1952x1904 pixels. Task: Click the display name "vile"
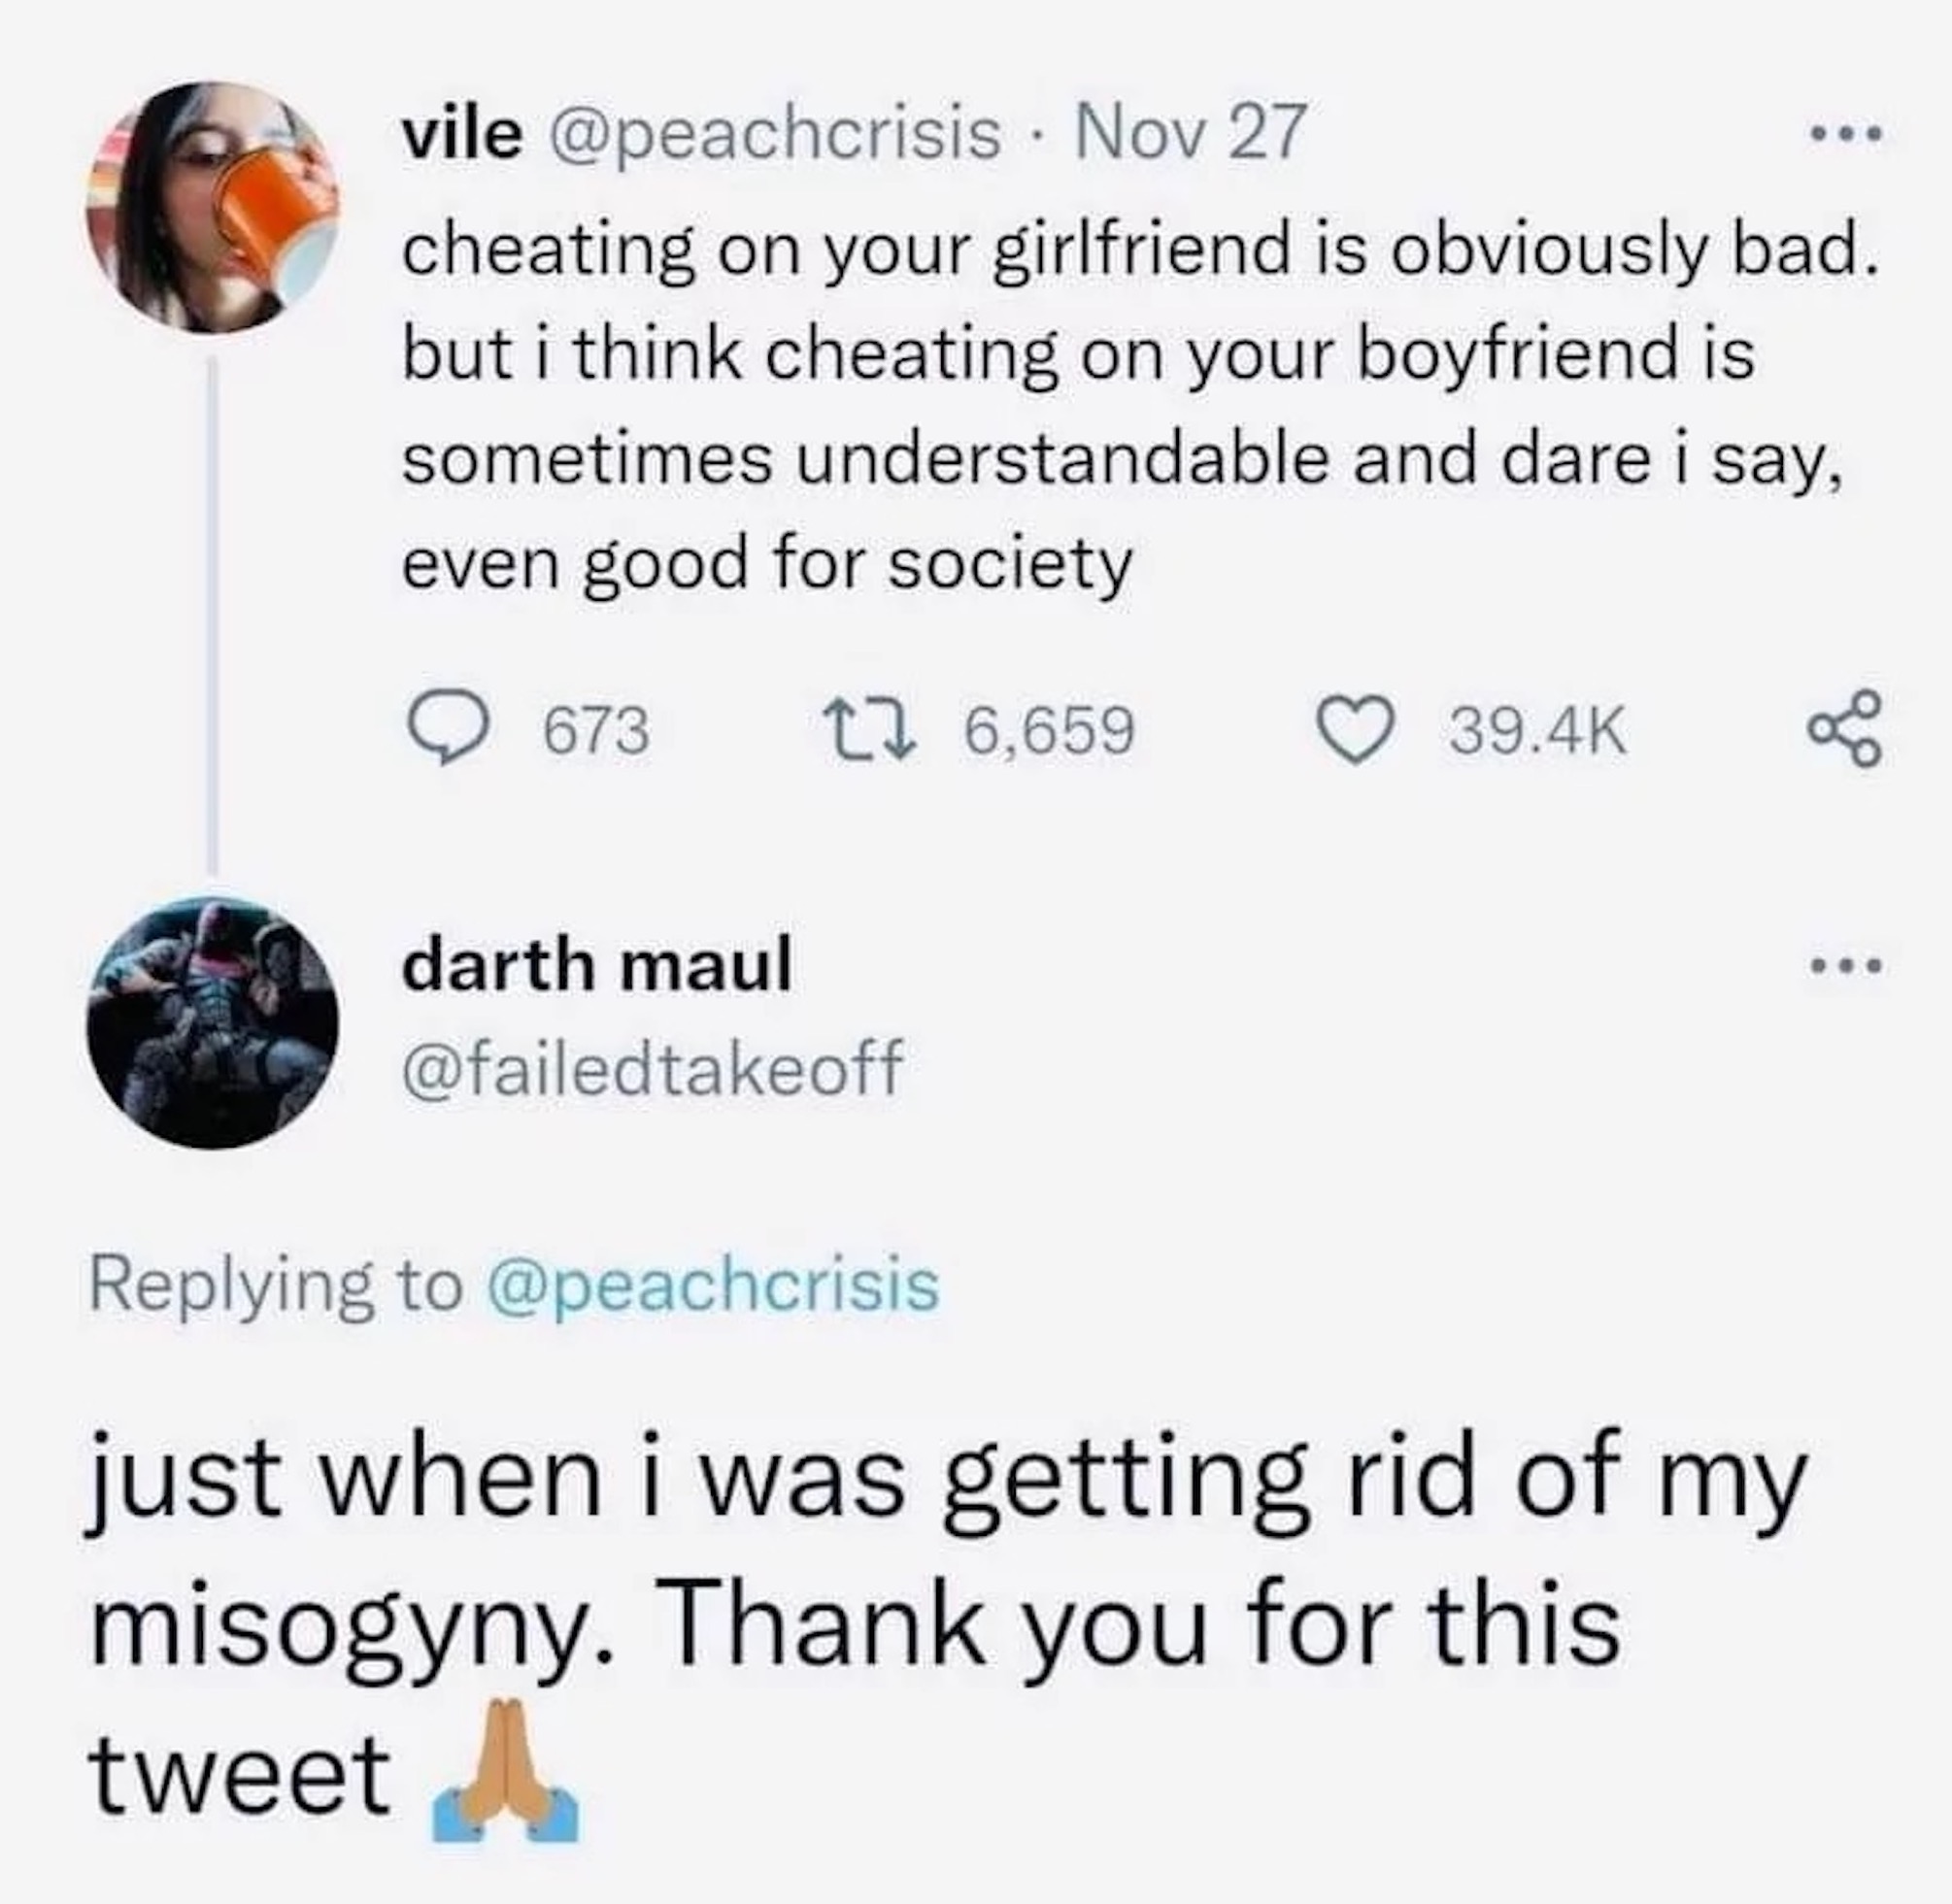pyautogui.click(x=461, y=133)
